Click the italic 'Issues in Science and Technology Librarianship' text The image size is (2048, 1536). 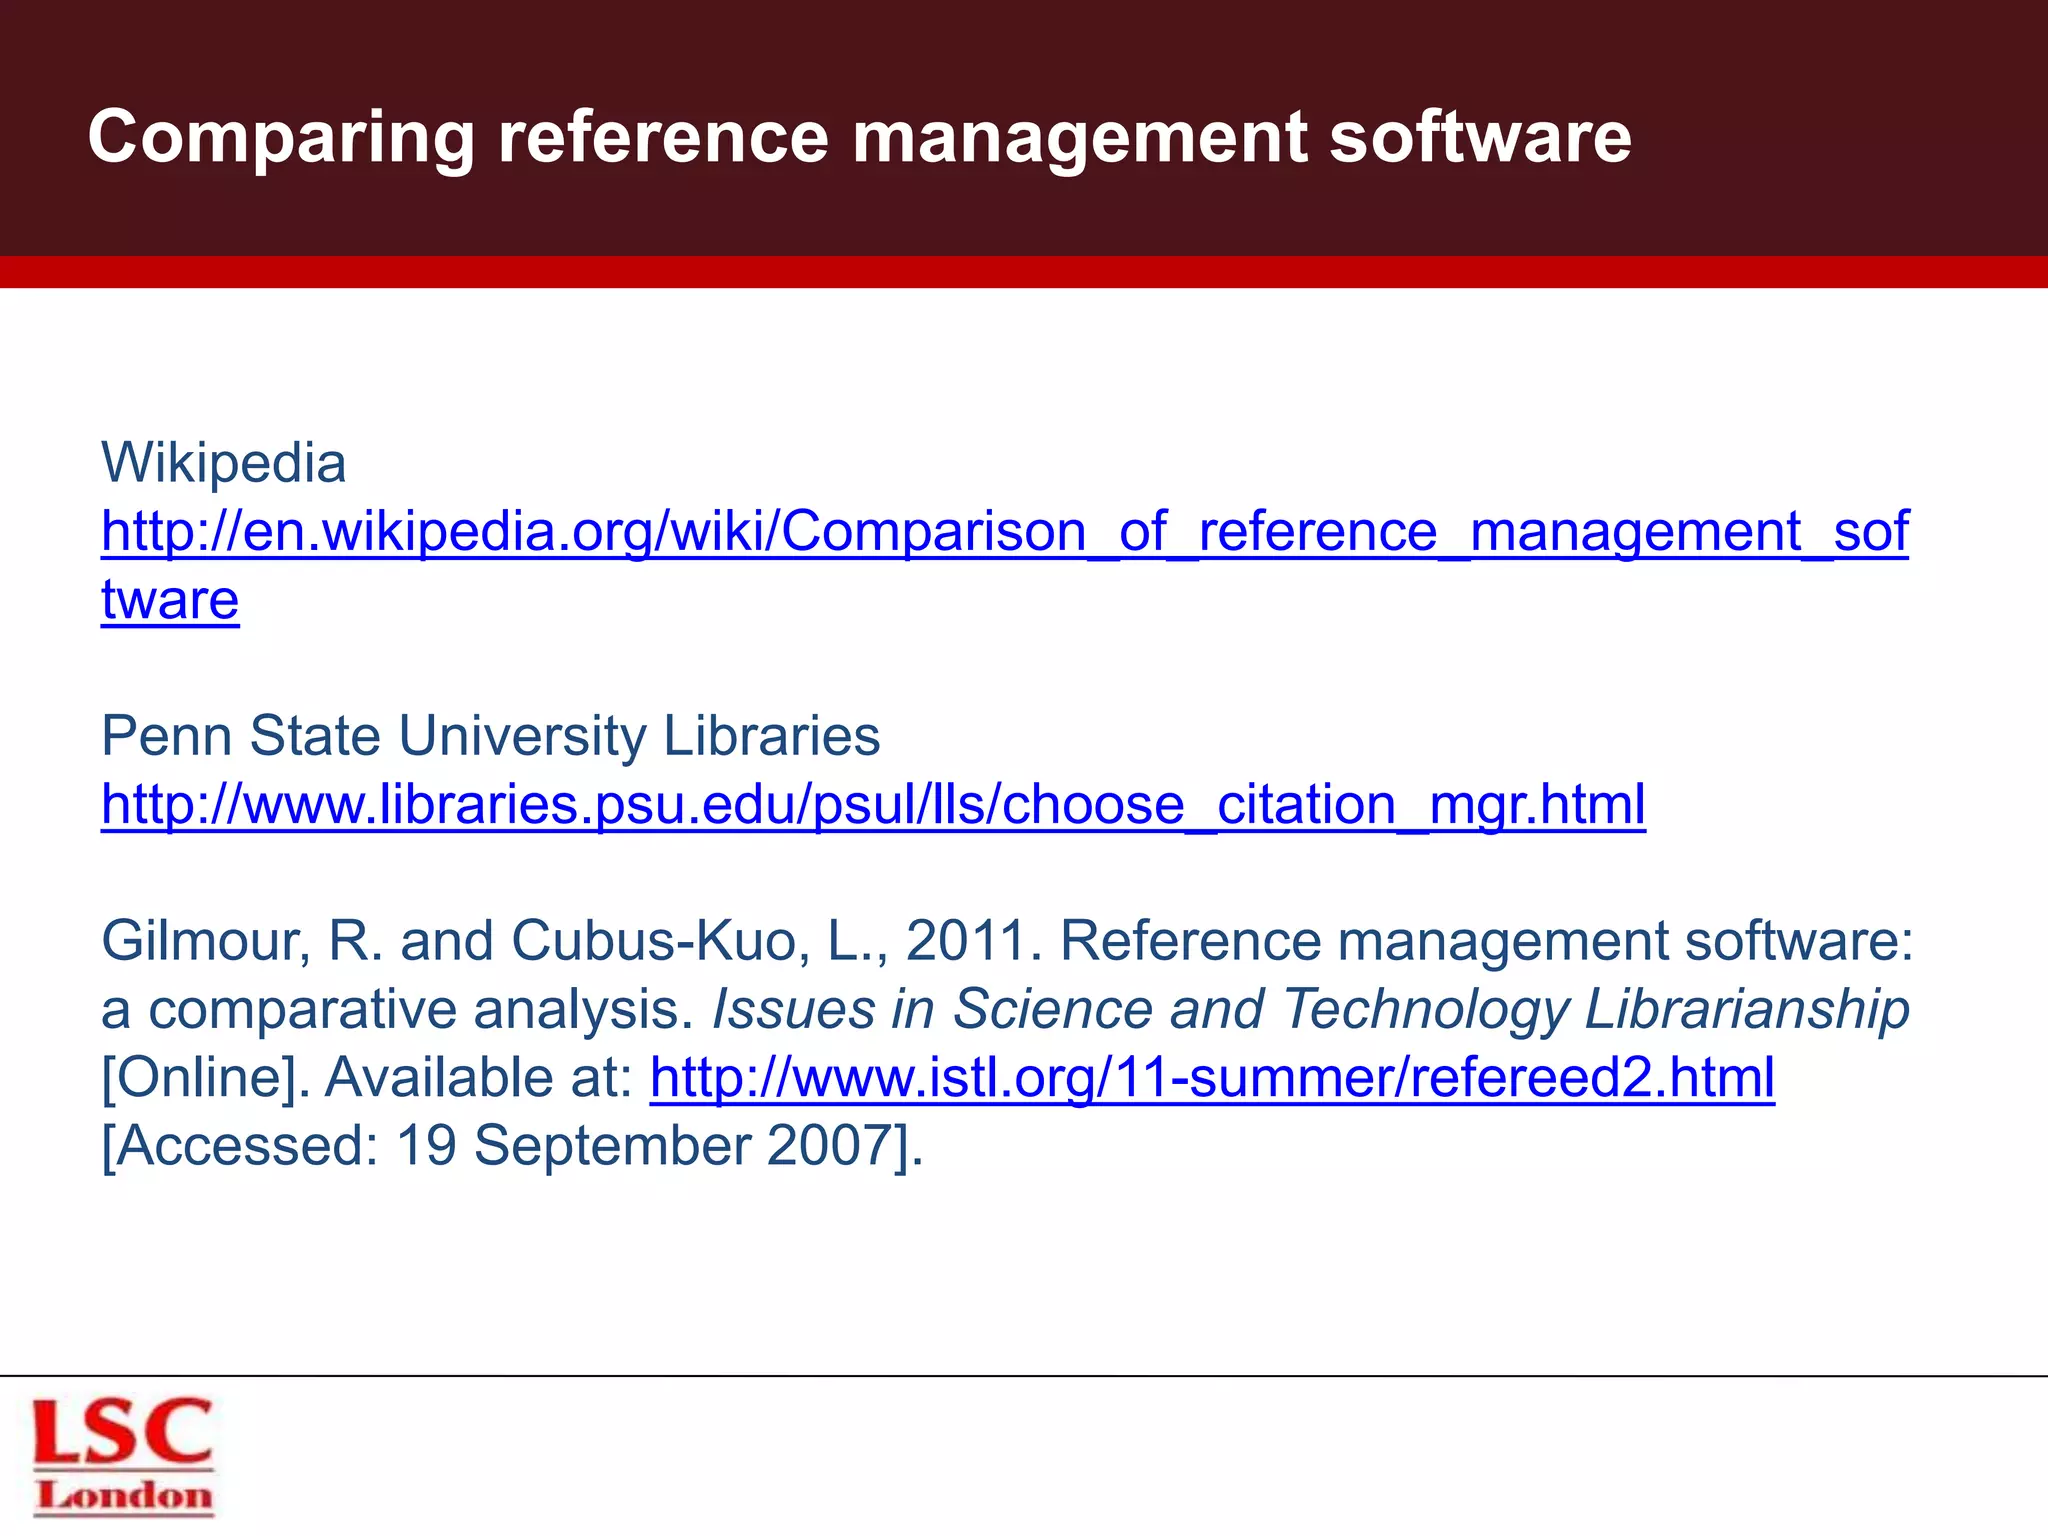1311,1009
